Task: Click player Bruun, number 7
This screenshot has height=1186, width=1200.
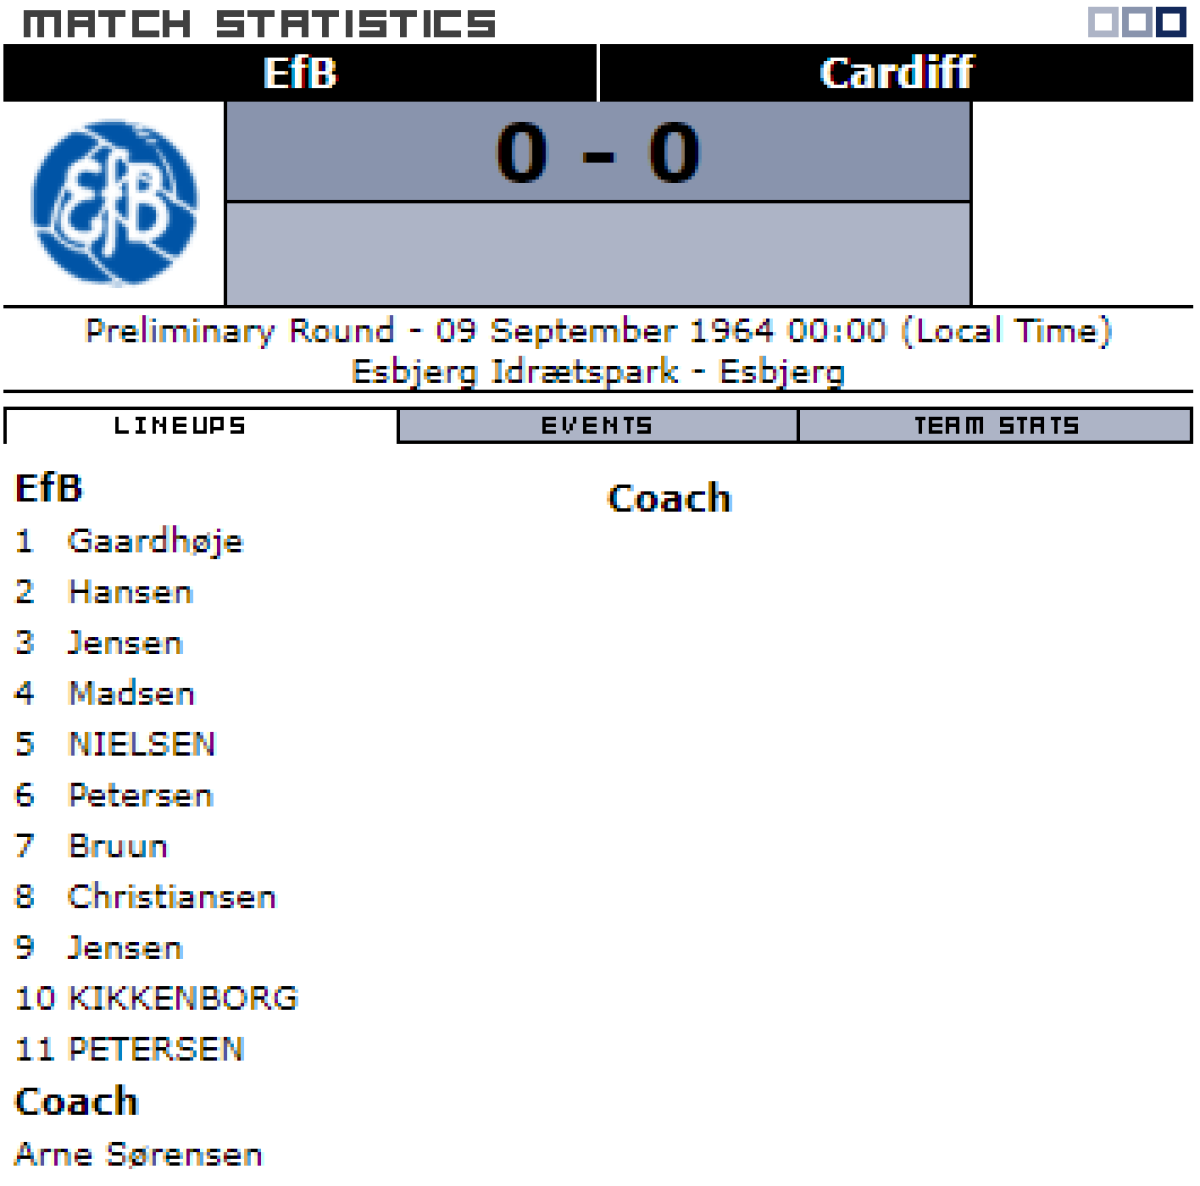Action: click(x=118, y=846)
